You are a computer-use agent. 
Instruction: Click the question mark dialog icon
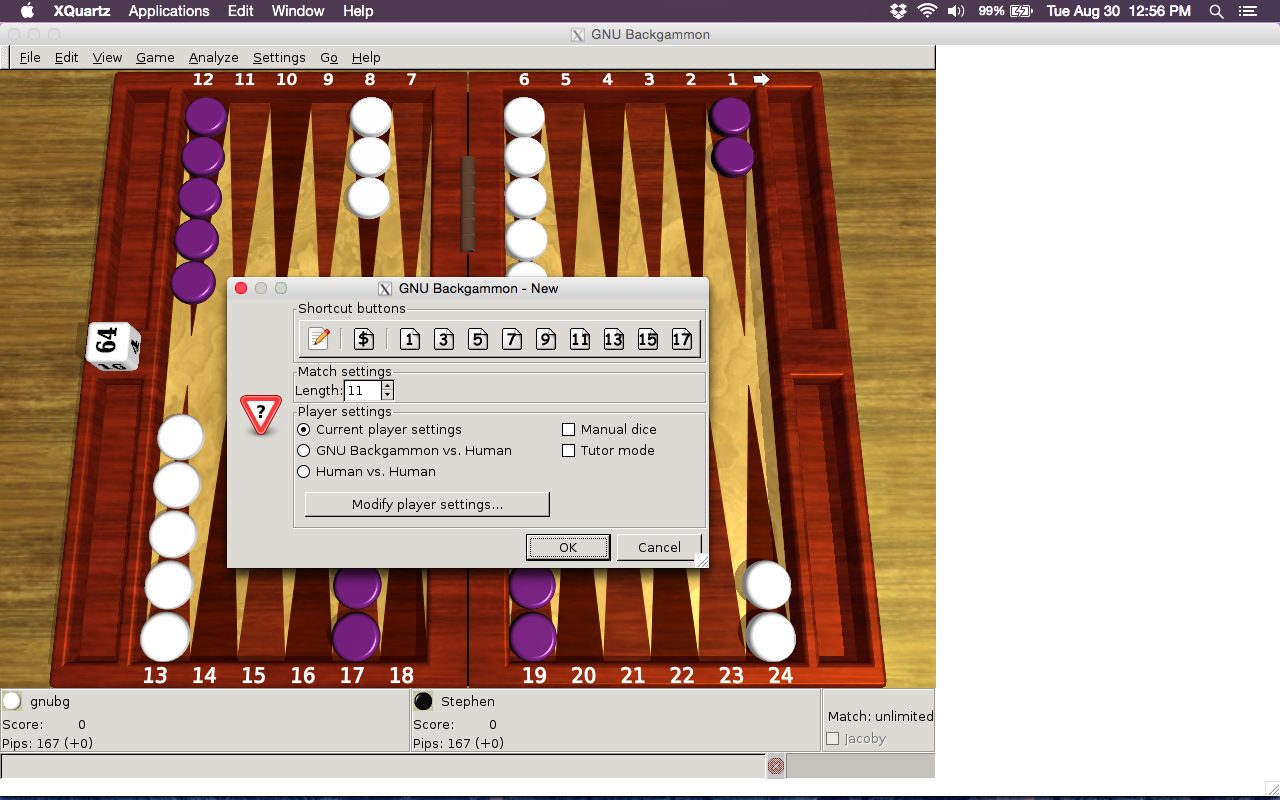click(x=261, y=413)
